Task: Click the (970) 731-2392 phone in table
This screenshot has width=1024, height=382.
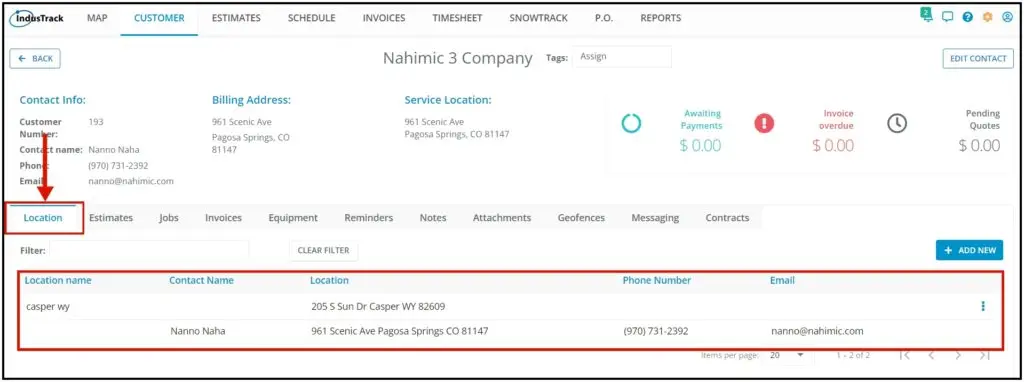Action: pyautogui.click(x=656, y=331)
